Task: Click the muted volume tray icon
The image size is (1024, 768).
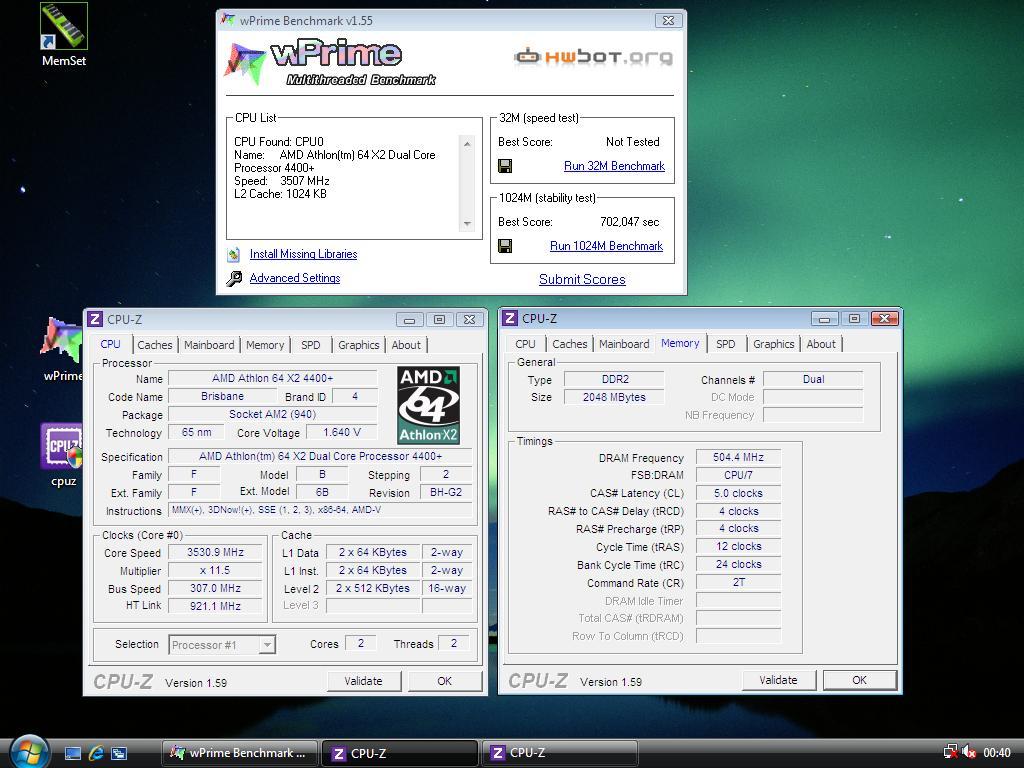Action: 968,752
